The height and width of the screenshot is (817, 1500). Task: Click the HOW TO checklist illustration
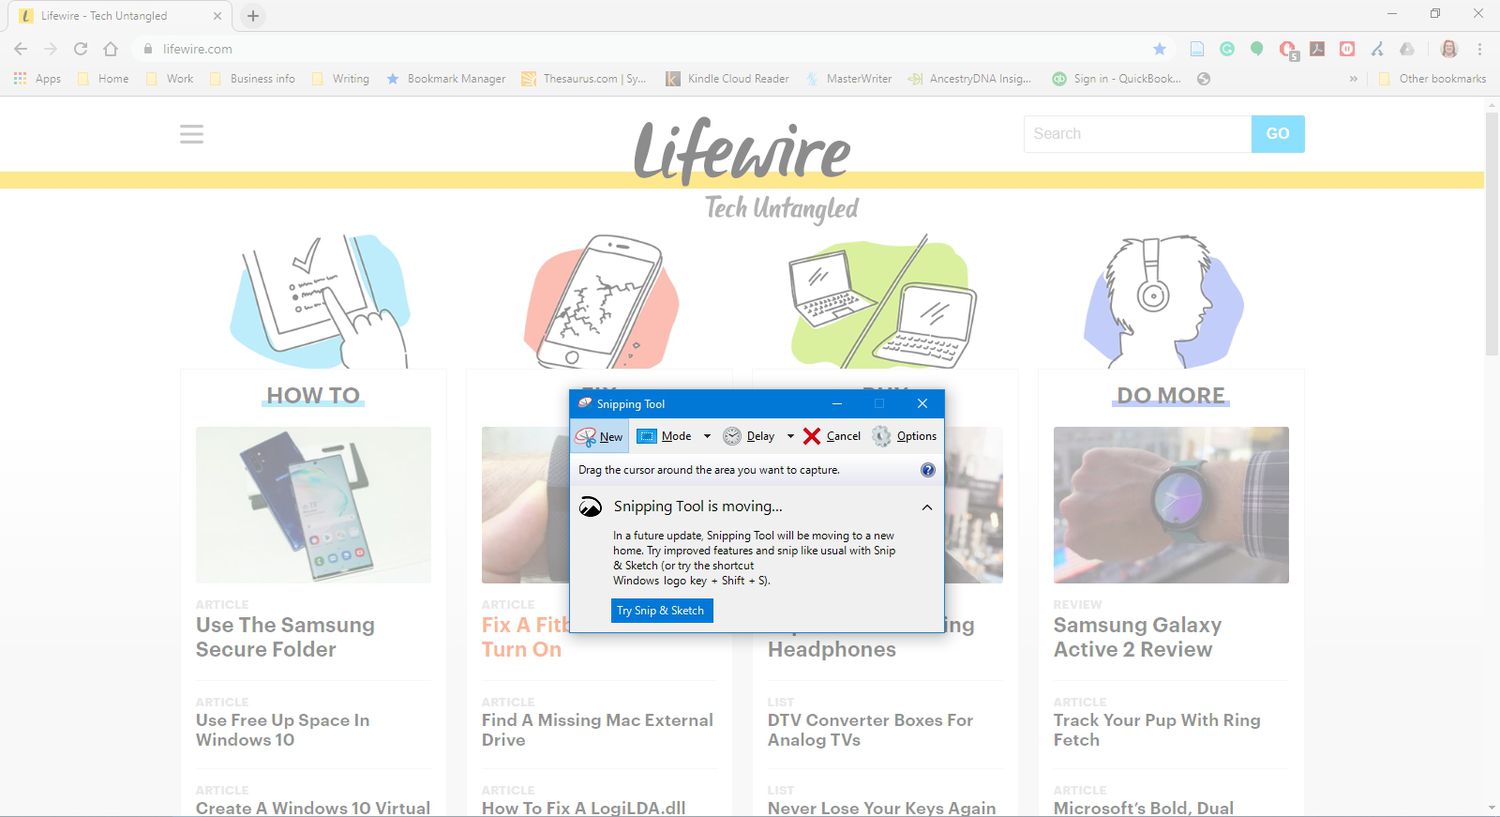(320, 300)
